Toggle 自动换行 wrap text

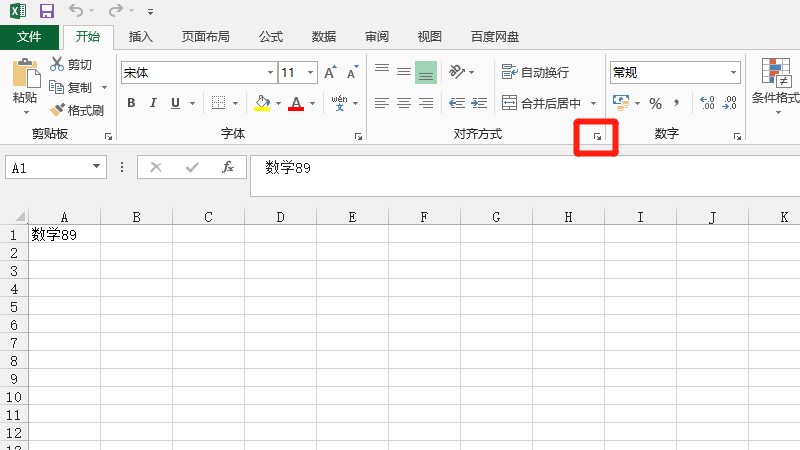(x=535, y=72)
